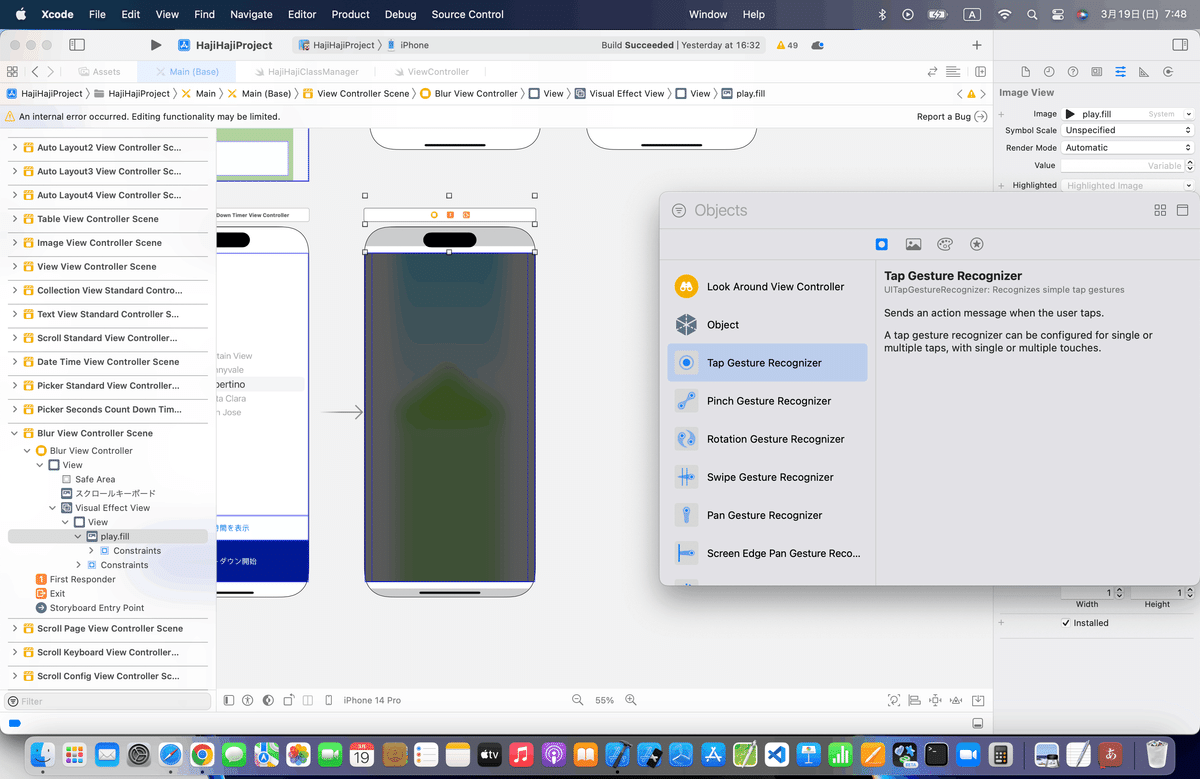
Task: Click the related items grid icon
Action: [x=12, y=72]
